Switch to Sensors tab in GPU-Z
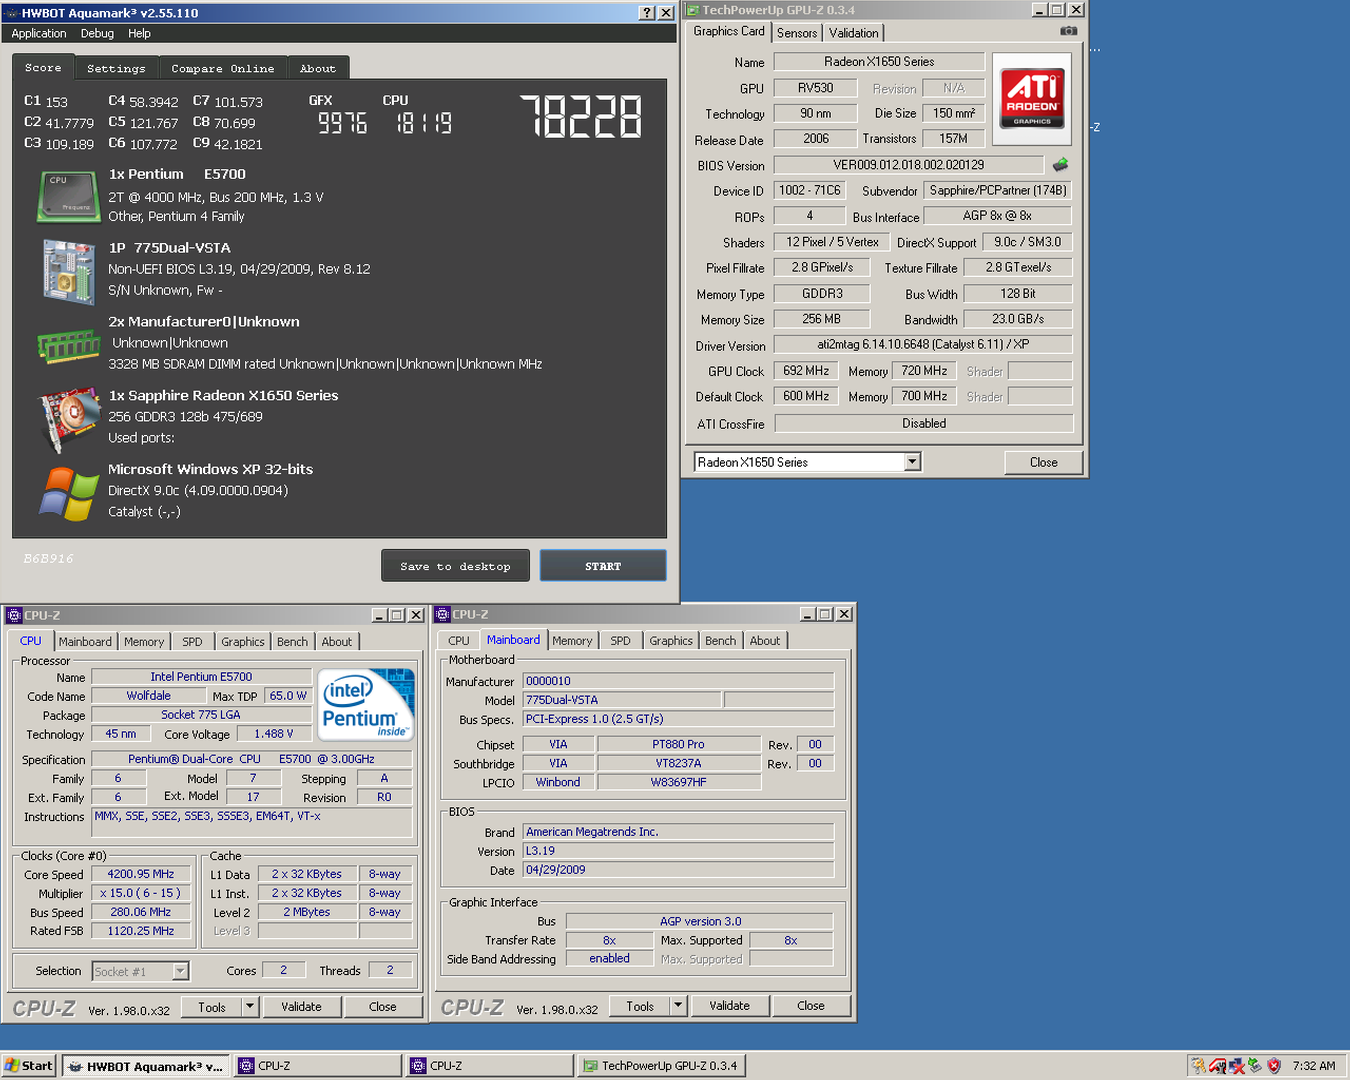The image size is (1350, 1080). pos(797,33)
